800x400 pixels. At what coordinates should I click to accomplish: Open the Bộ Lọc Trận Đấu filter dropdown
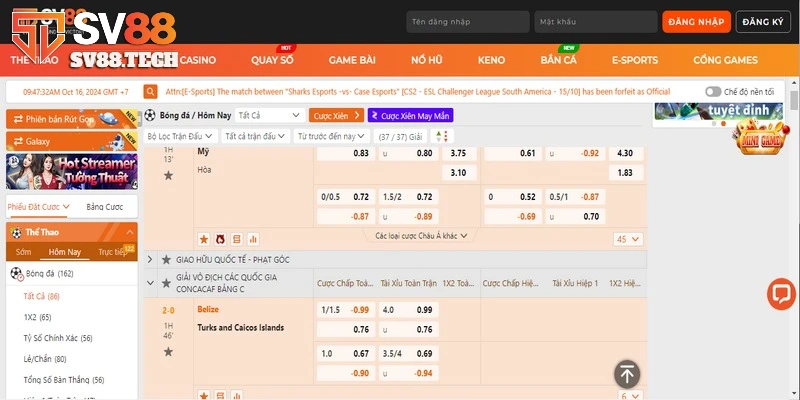point(179,136)
